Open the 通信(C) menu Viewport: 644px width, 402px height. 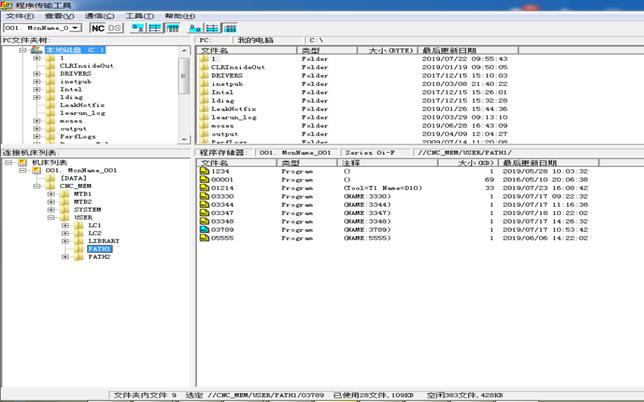(x=99, y=16)
